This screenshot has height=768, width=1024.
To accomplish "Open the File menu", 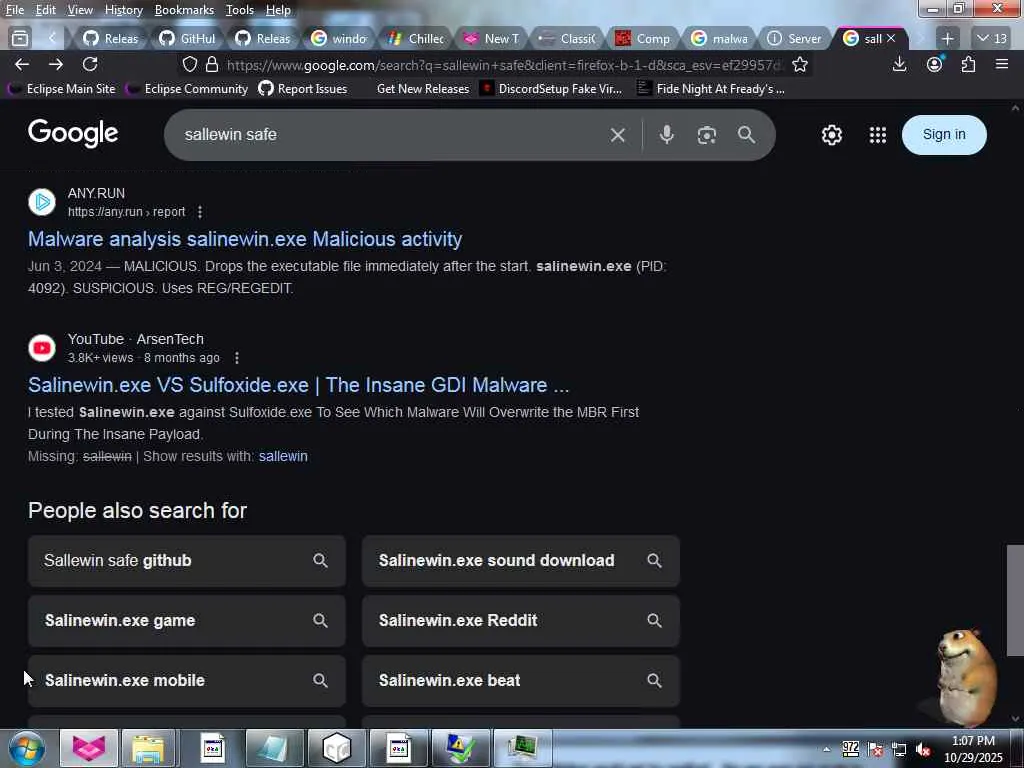I will point(14,10).
